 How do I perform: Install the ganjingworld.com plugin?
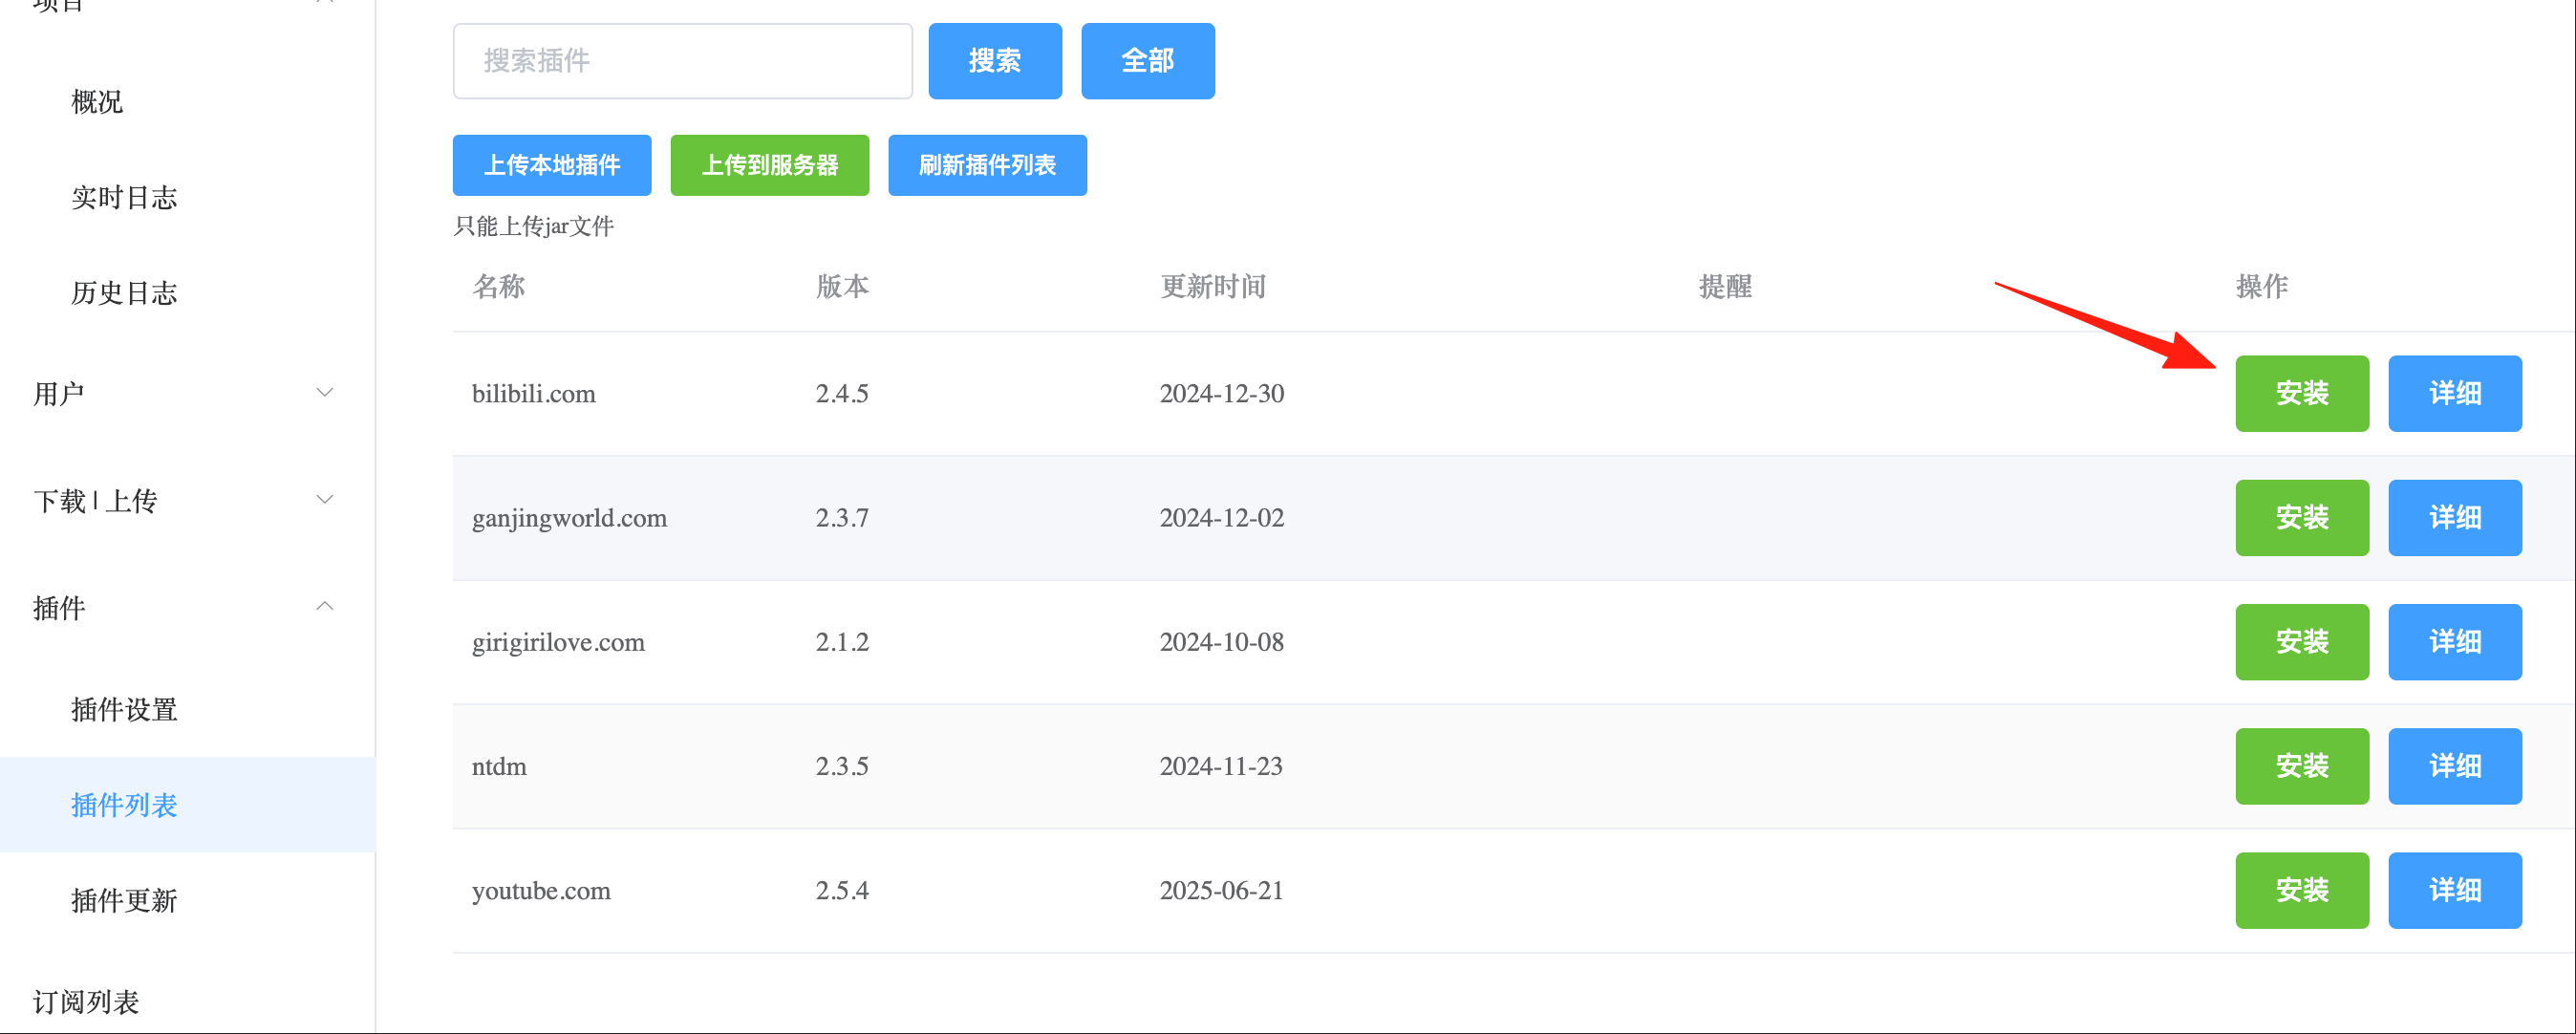coord(2302,518)
